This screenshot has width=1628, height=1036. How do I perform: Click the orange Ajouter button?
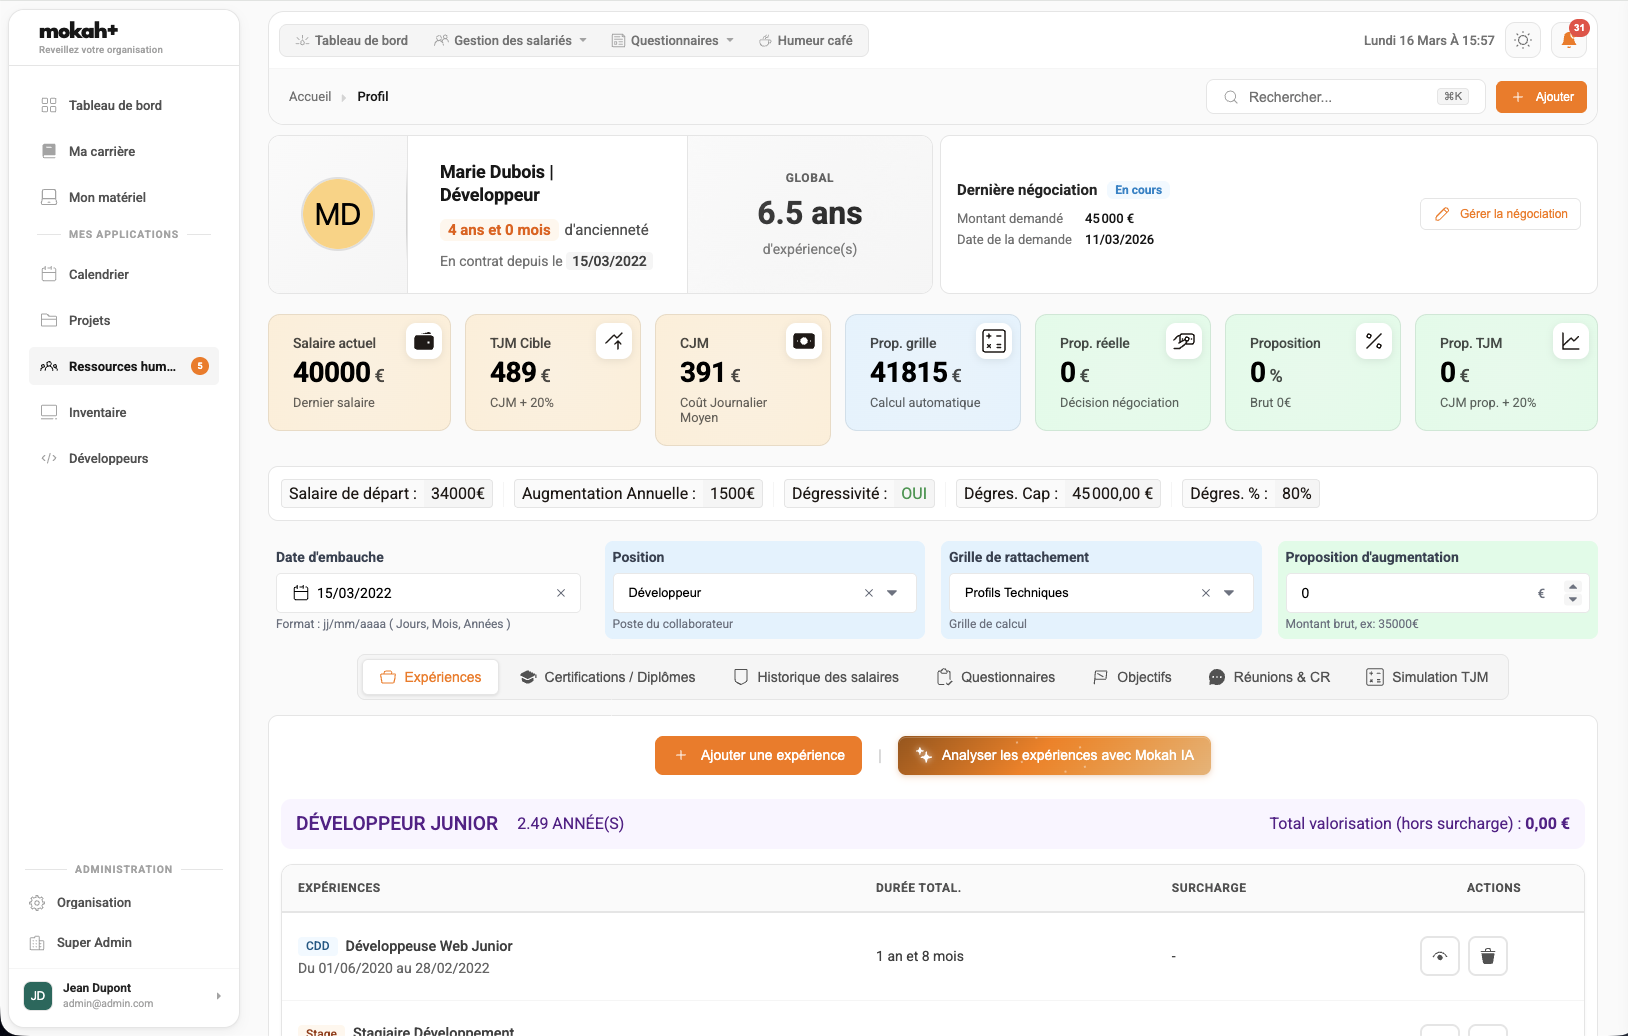pyautogui.click(x=1541, y=97)
